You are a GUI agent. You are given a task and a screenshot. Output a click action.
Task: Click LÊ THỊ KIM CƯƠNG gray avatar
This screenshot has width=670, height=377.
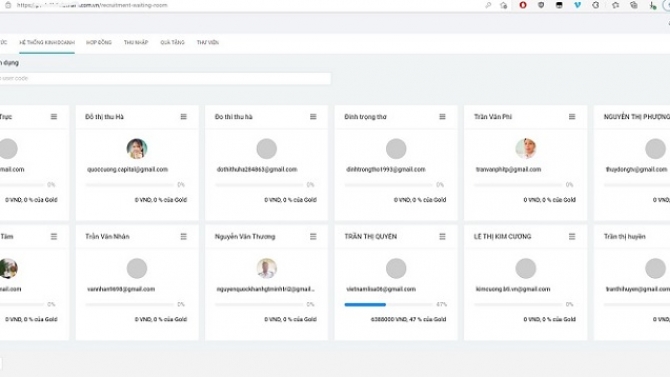click(x=526, y=268)
